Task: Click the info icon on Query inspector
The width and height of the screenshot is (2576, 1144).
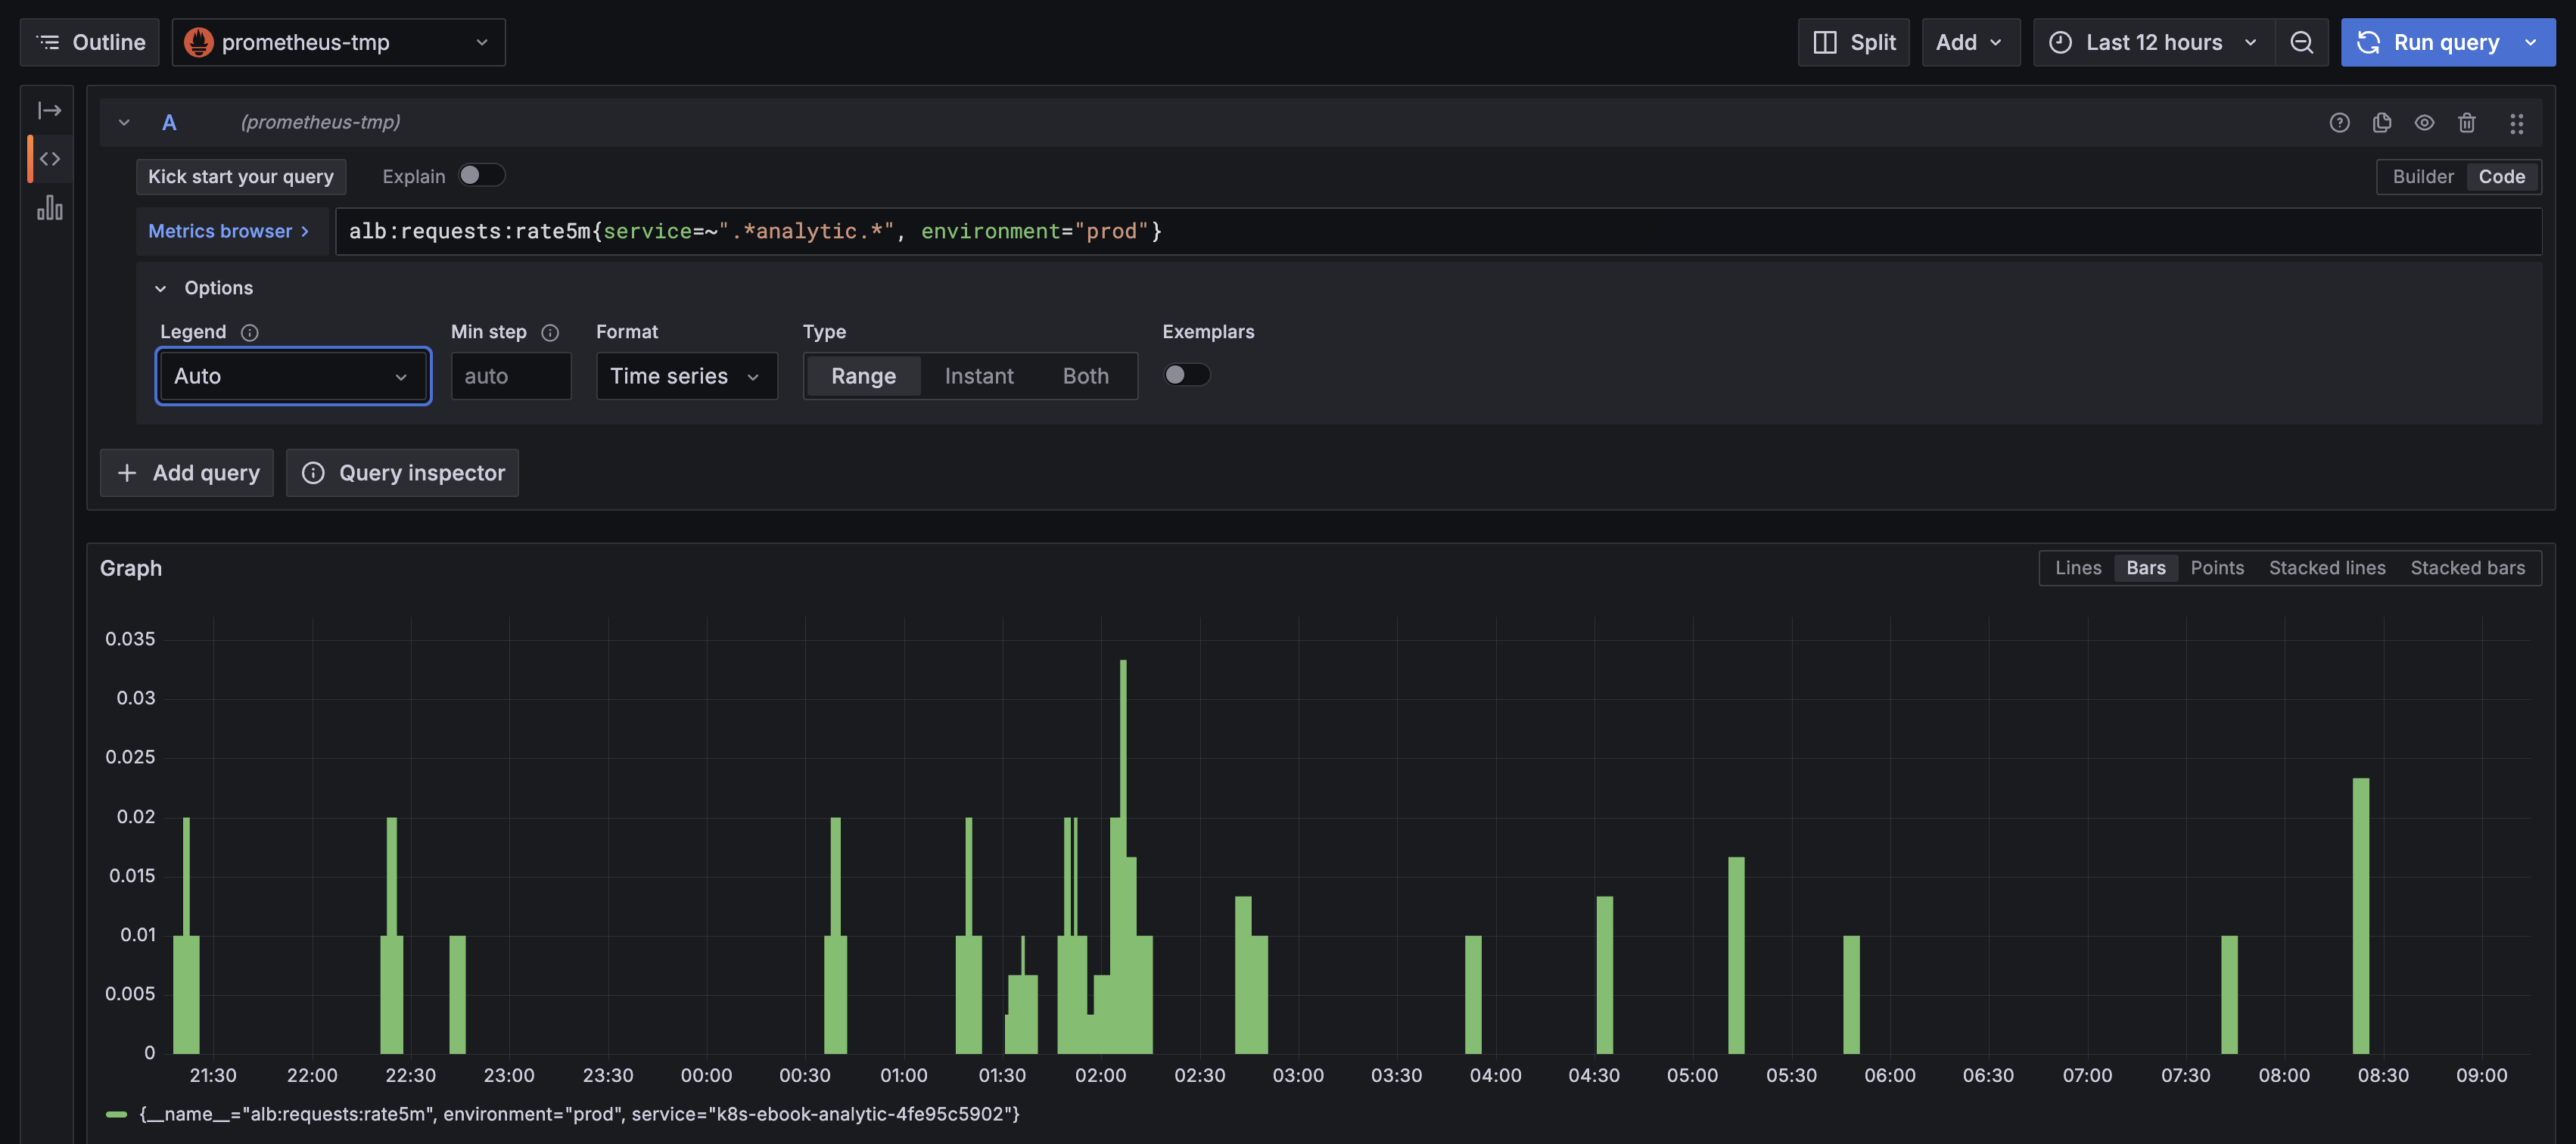Action: [x=313, y=473]
